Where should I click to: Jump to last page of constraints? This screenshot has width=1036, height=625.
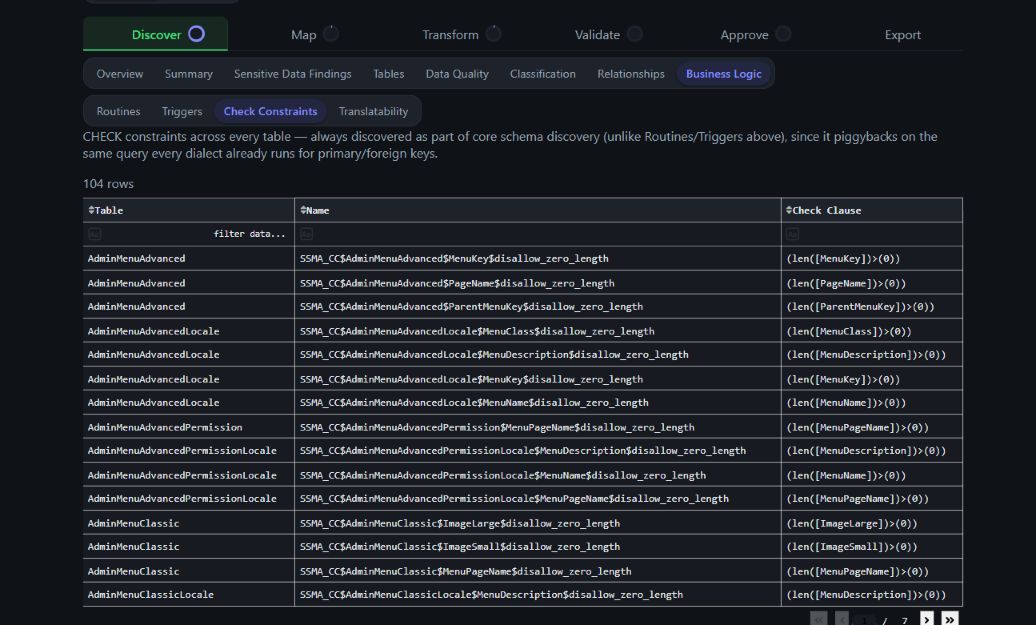(x=949, y=619)
